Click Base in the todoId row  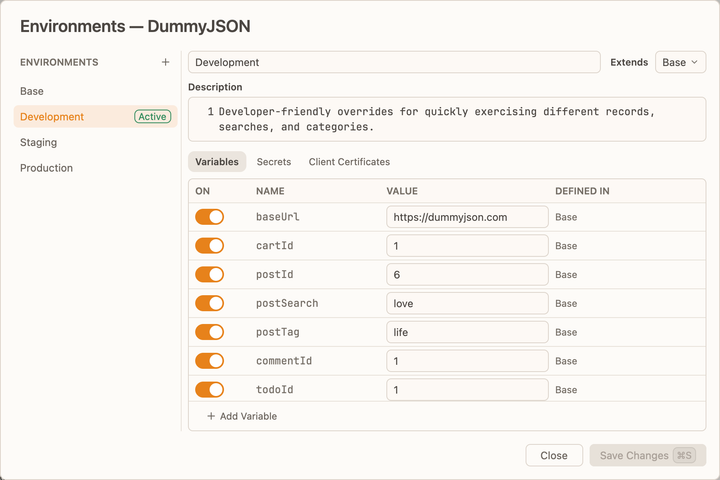coord(566,390)
